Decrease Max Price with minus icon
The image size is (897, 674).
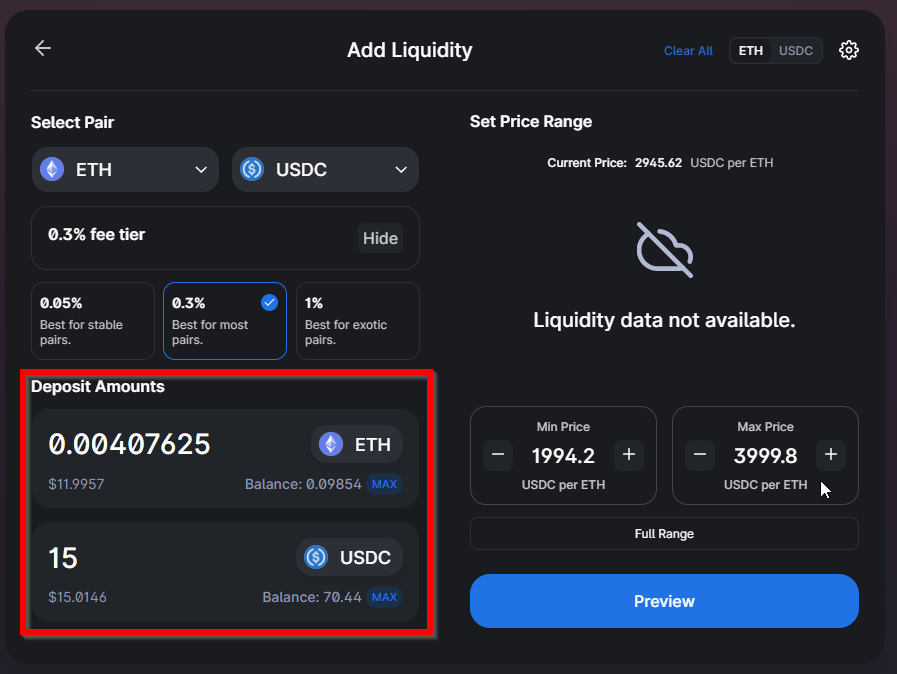pyautogui.click(x=700, y=455)
